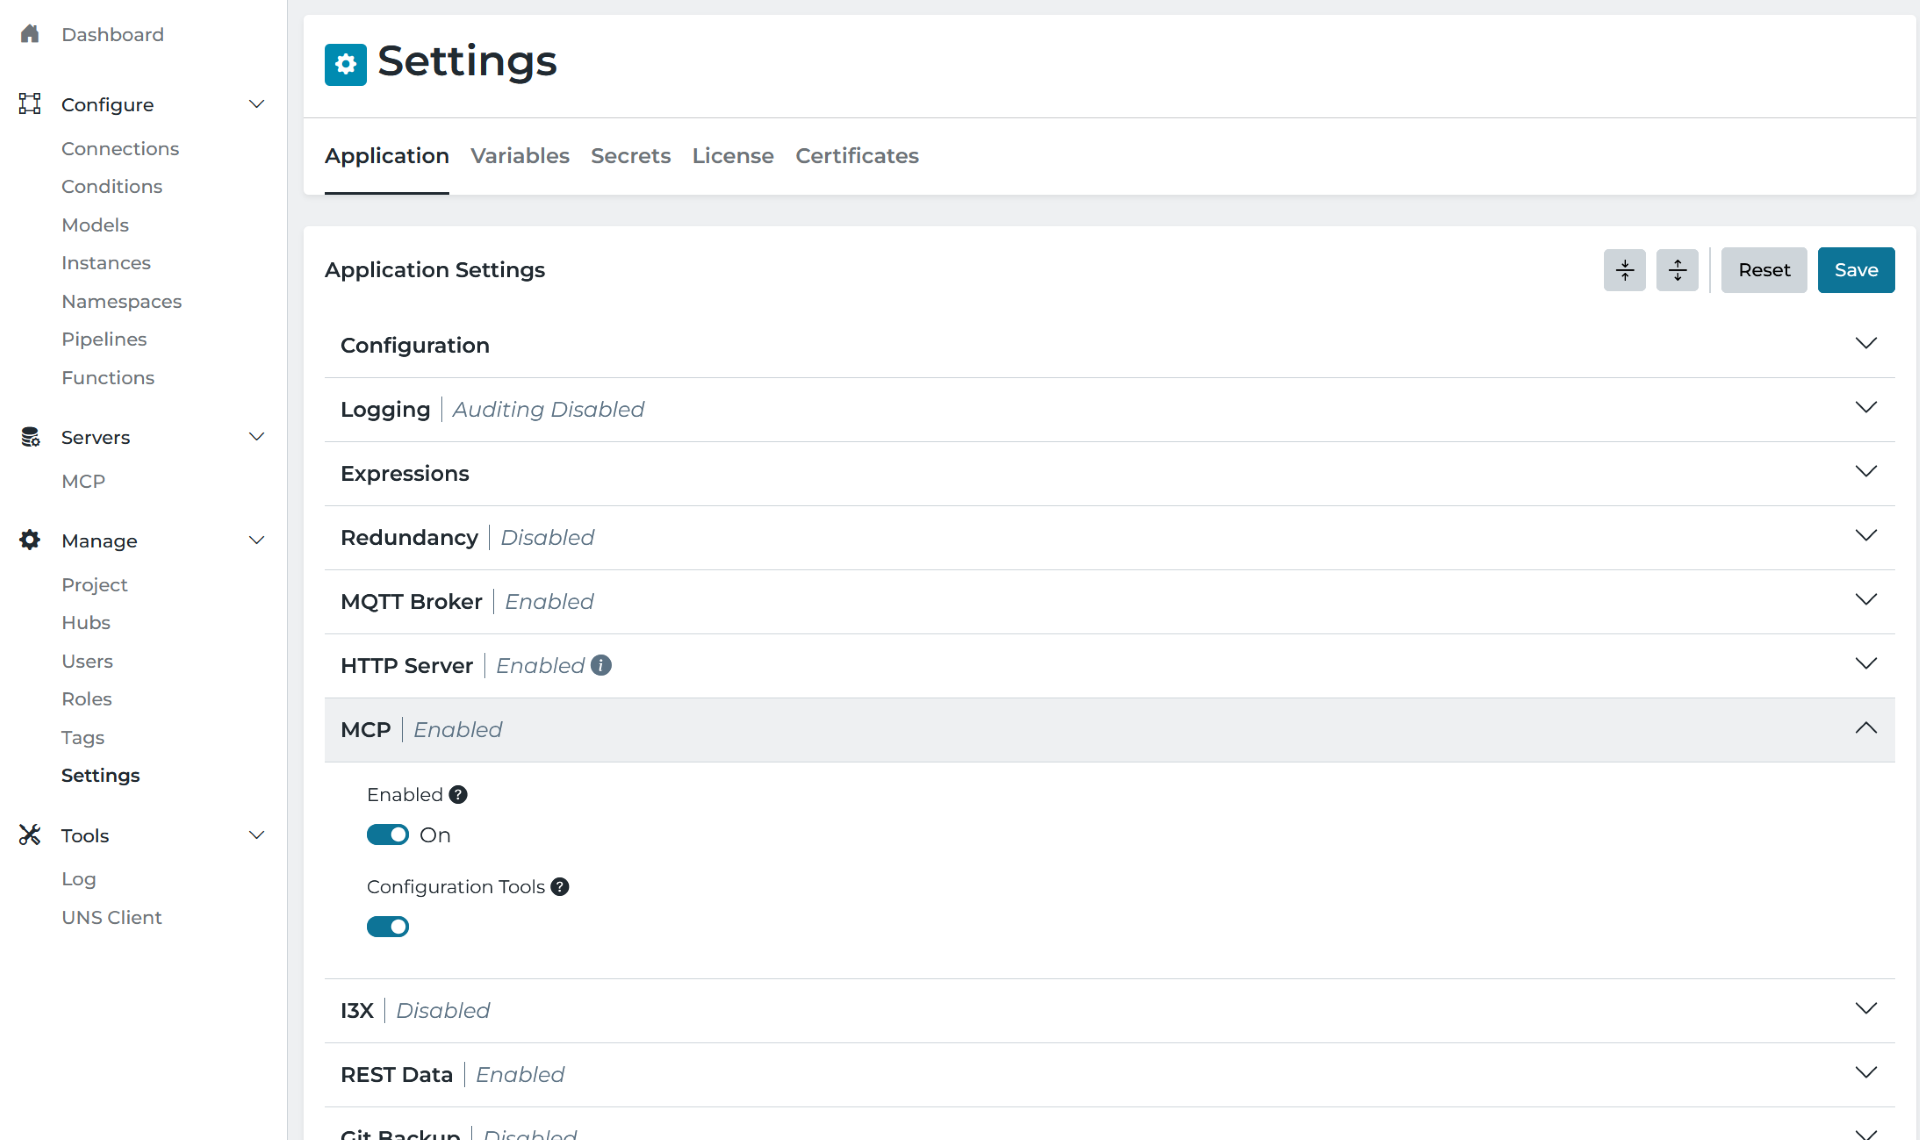Click the HTTP Server info icon

tap(601, 665)
